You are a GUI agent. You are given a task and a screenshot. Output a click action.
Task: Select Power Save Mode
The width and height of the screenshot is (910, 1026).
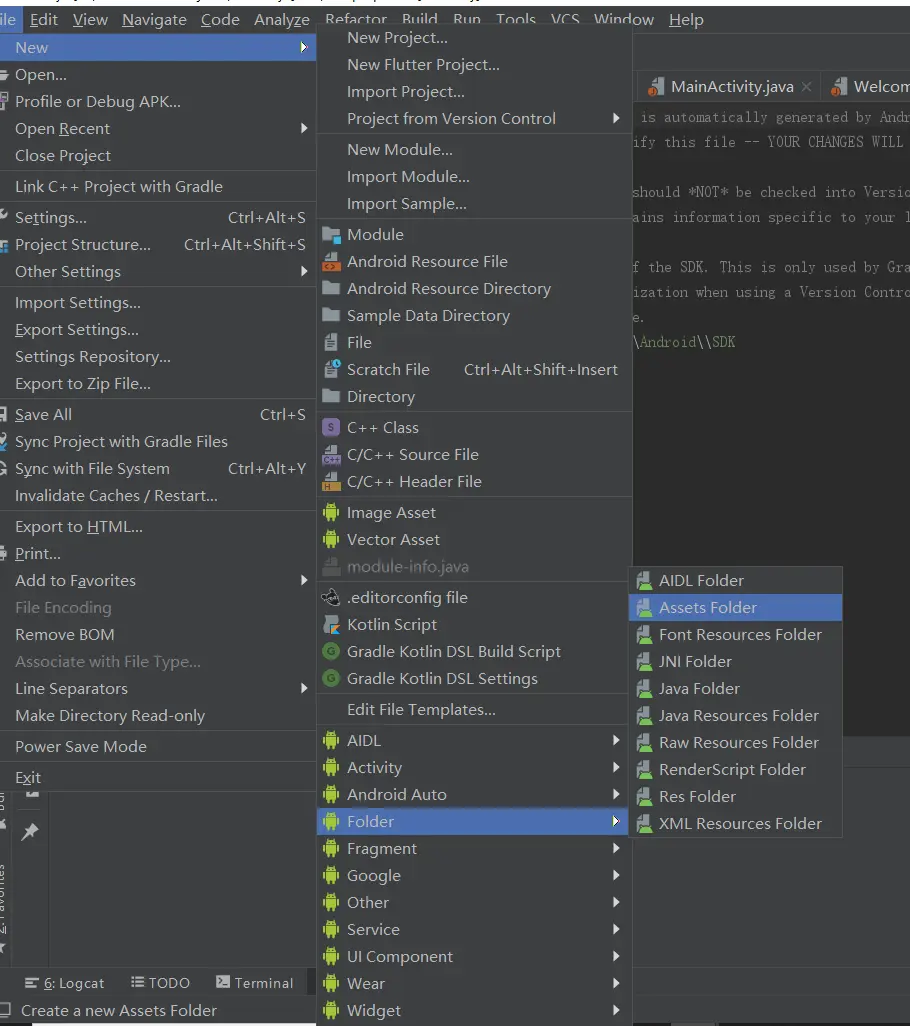coord(158,747)
